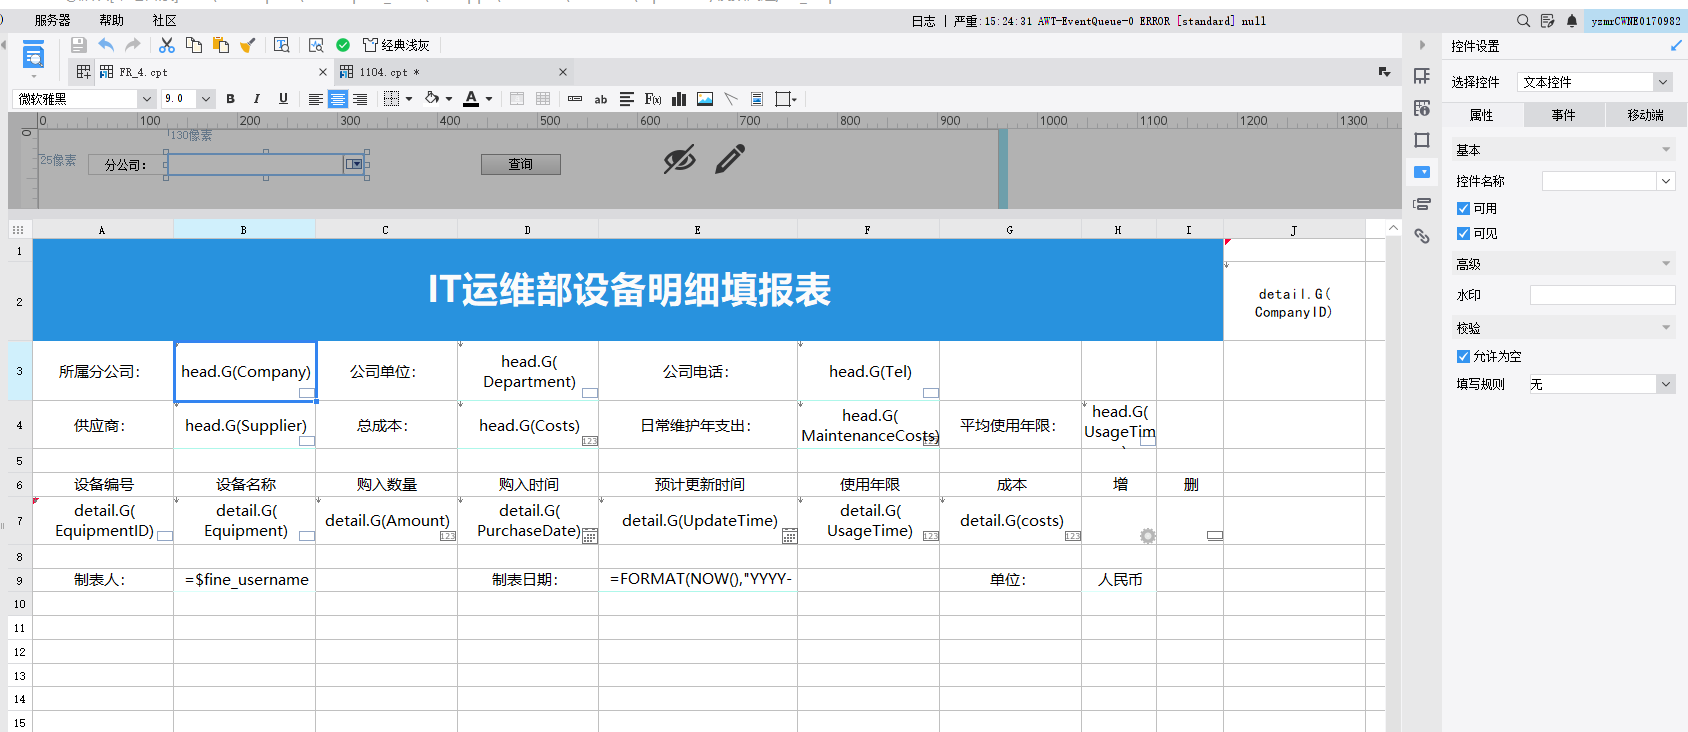This screenshot has height=732, width=1688.
Task: Click the 水印 input field
Action: (x=1602, y=295)
